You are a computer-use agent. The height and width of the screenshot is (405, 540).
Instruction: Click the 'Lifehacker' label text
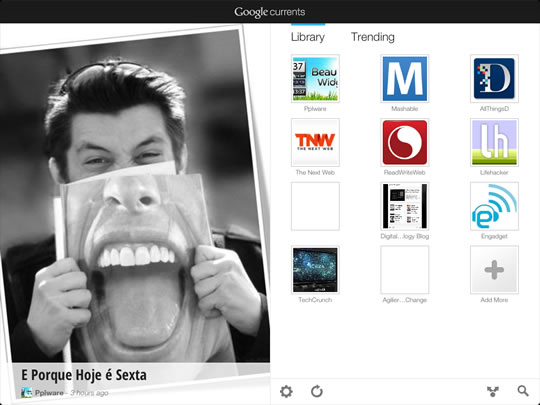click(x=494, y=173)
